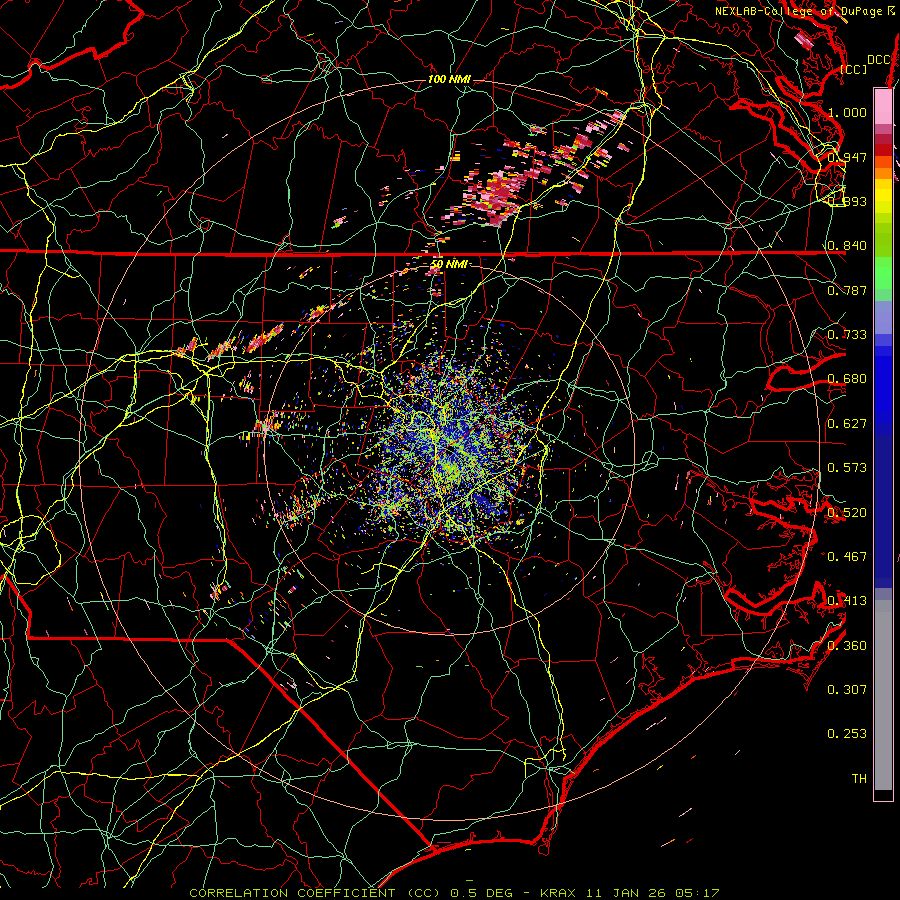This screenshot has width=900, height=900.
Task: Click the CORRELATION COEFFICIENT (CC) caption text
Action: [315, 893]
